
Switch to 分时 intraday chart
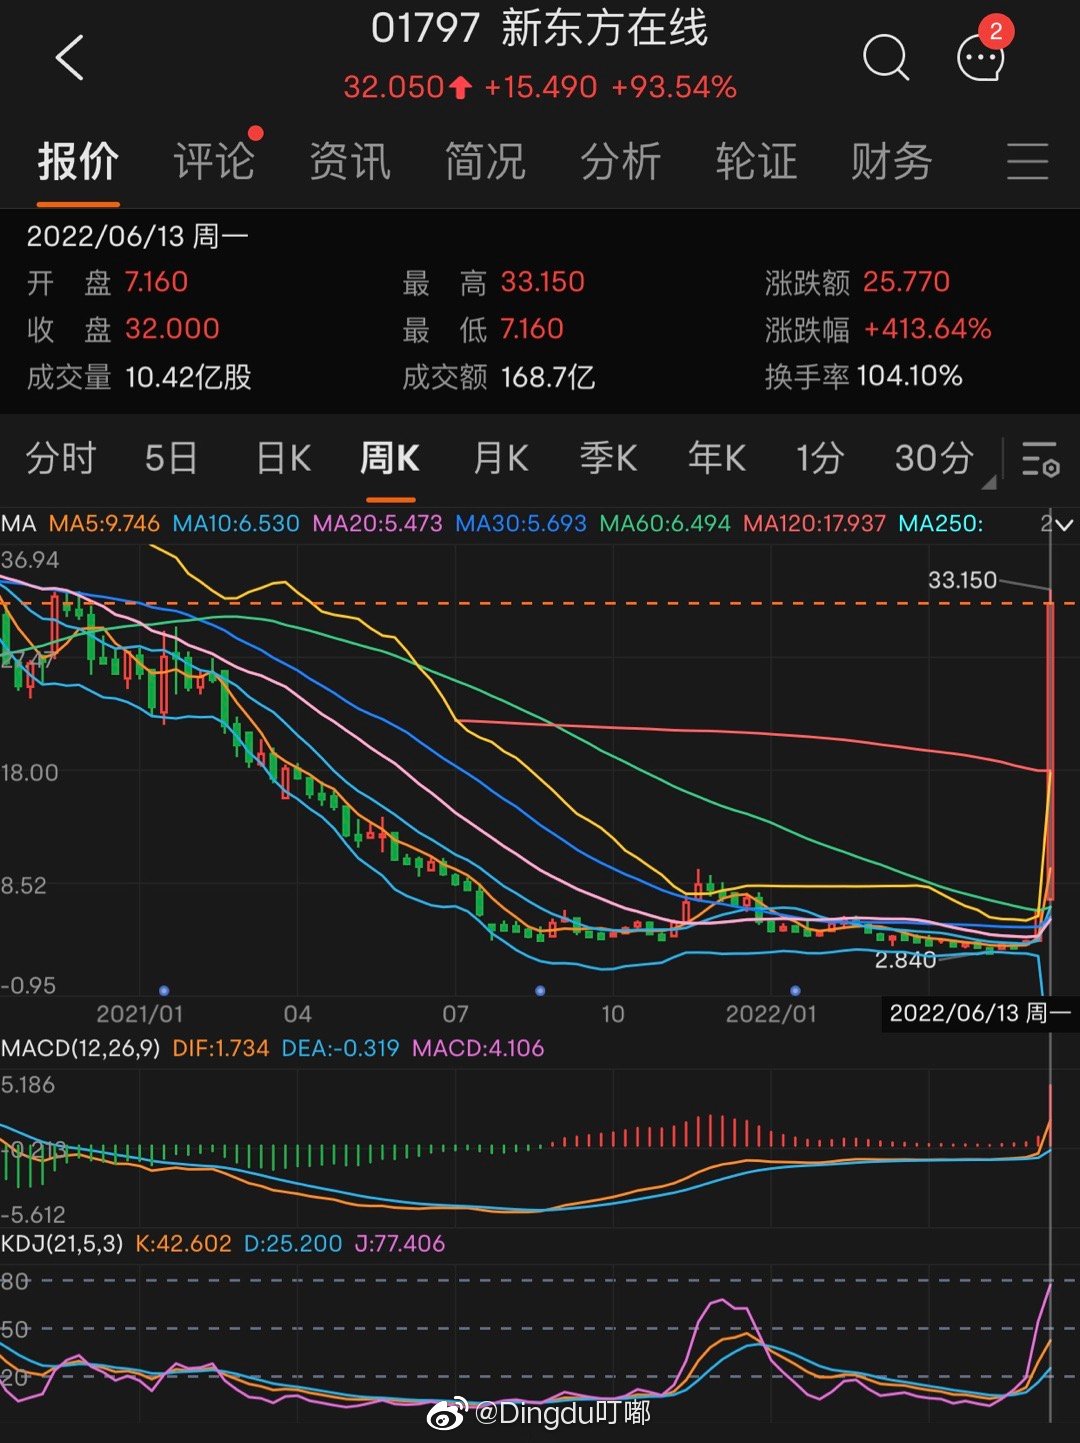tap(61, 459)
